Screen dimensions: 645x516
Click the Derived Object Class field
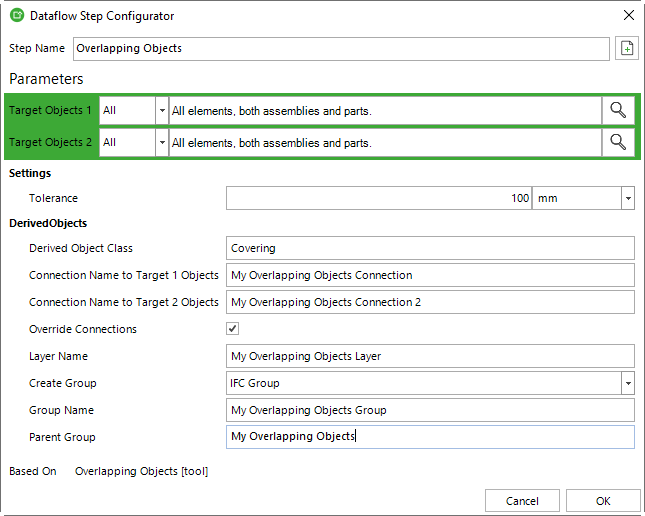(430, 248)
